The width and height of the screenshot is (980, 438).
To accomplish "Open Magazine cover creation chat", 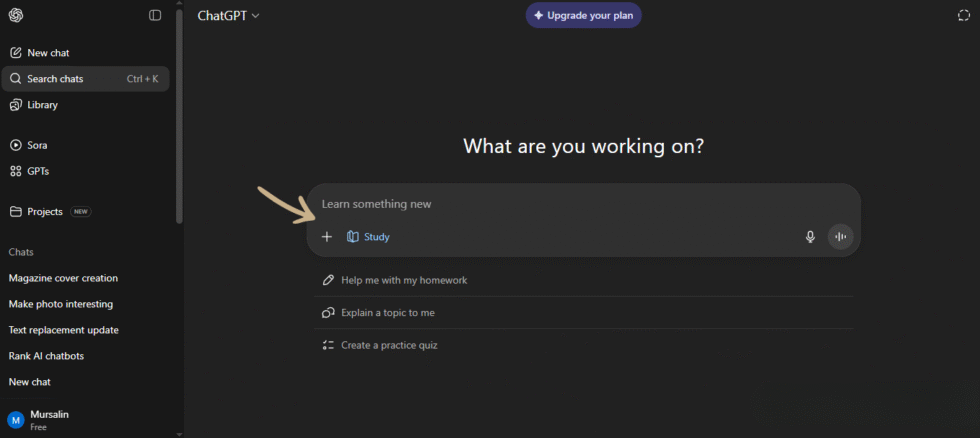I will click(63, 278).
